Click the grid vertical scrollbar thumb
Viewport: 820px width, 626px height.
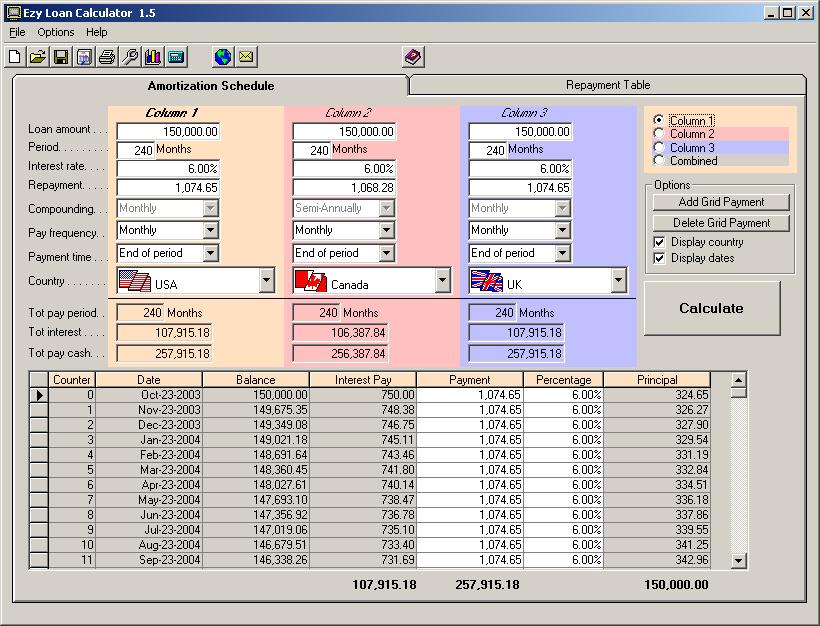click(738, 393)
